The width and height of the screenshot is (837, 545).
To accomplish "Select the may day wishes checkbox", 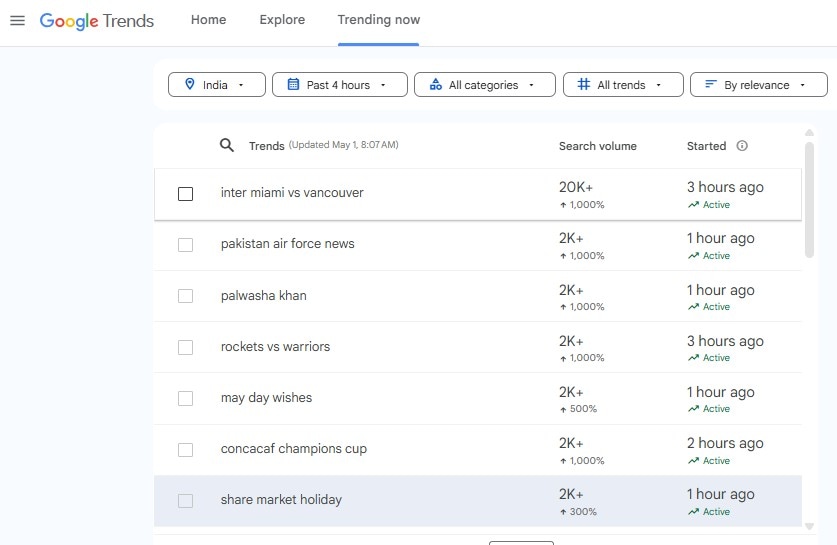I will pos(185,398).
